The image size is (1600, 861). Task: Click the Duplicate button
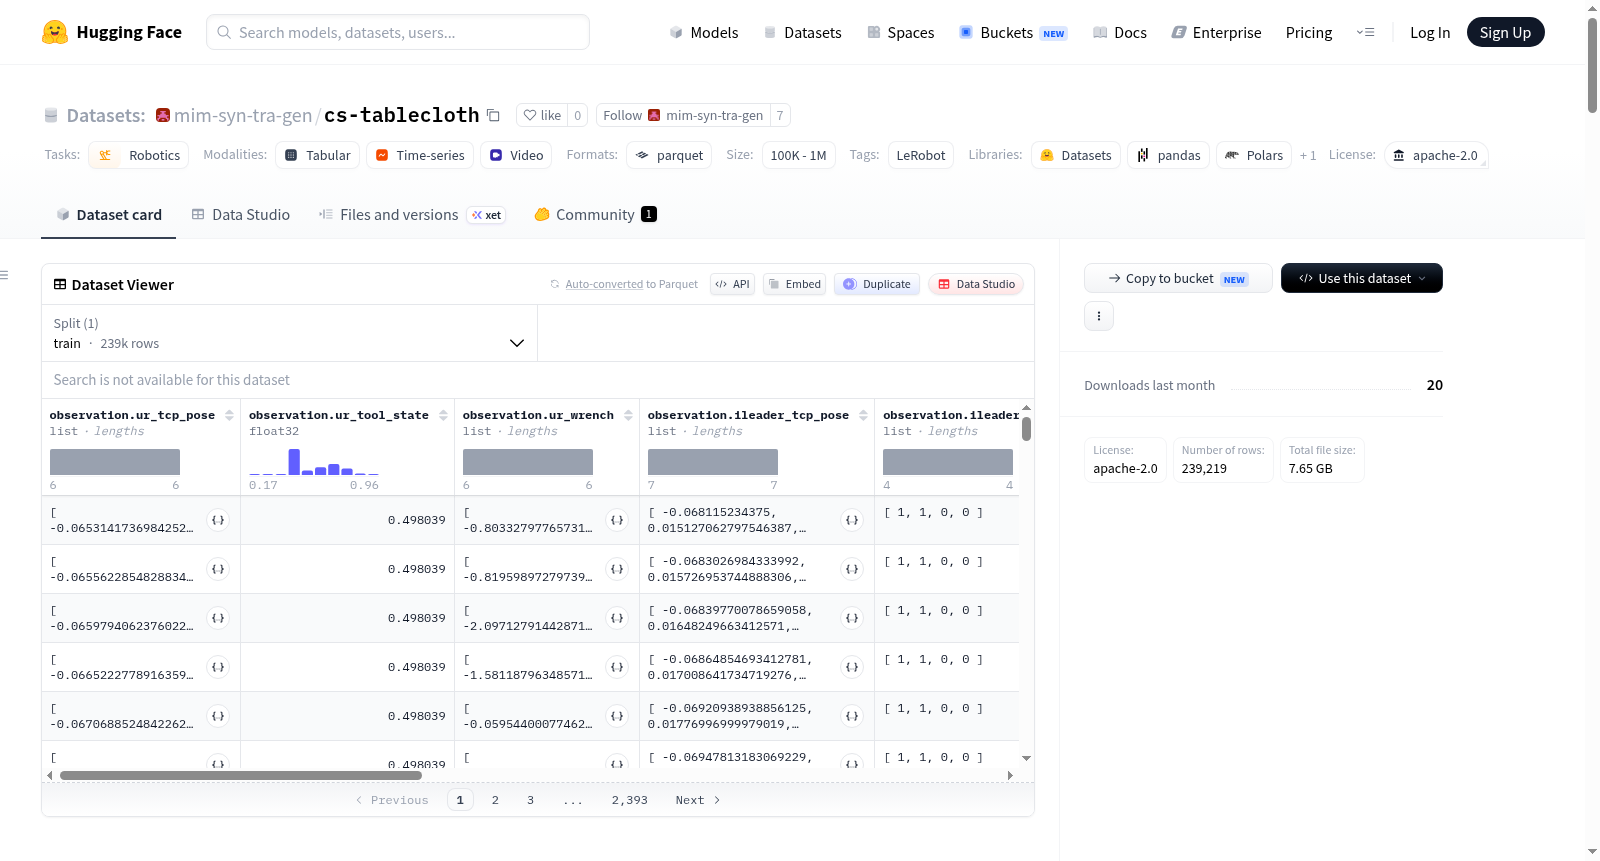(877, 284)
